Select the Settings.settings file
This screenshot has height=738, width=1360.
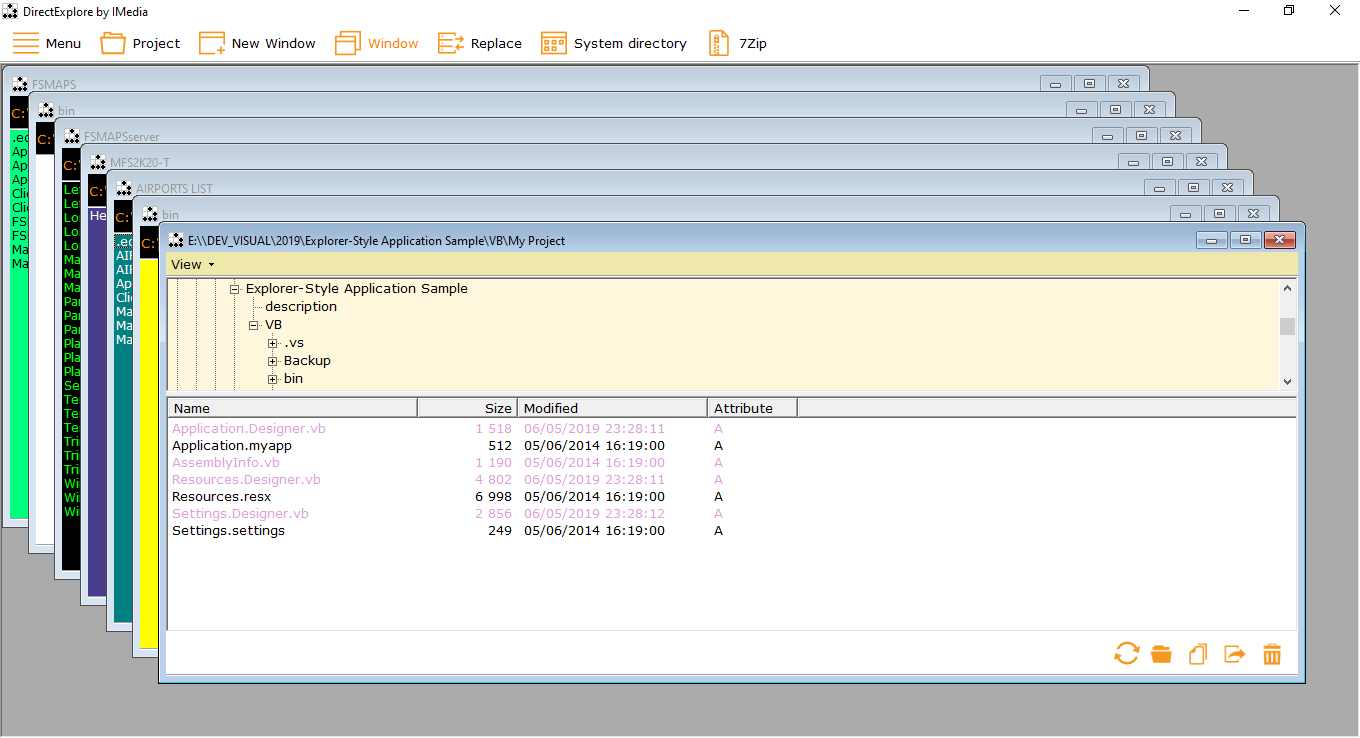click(x=228, y=530)
